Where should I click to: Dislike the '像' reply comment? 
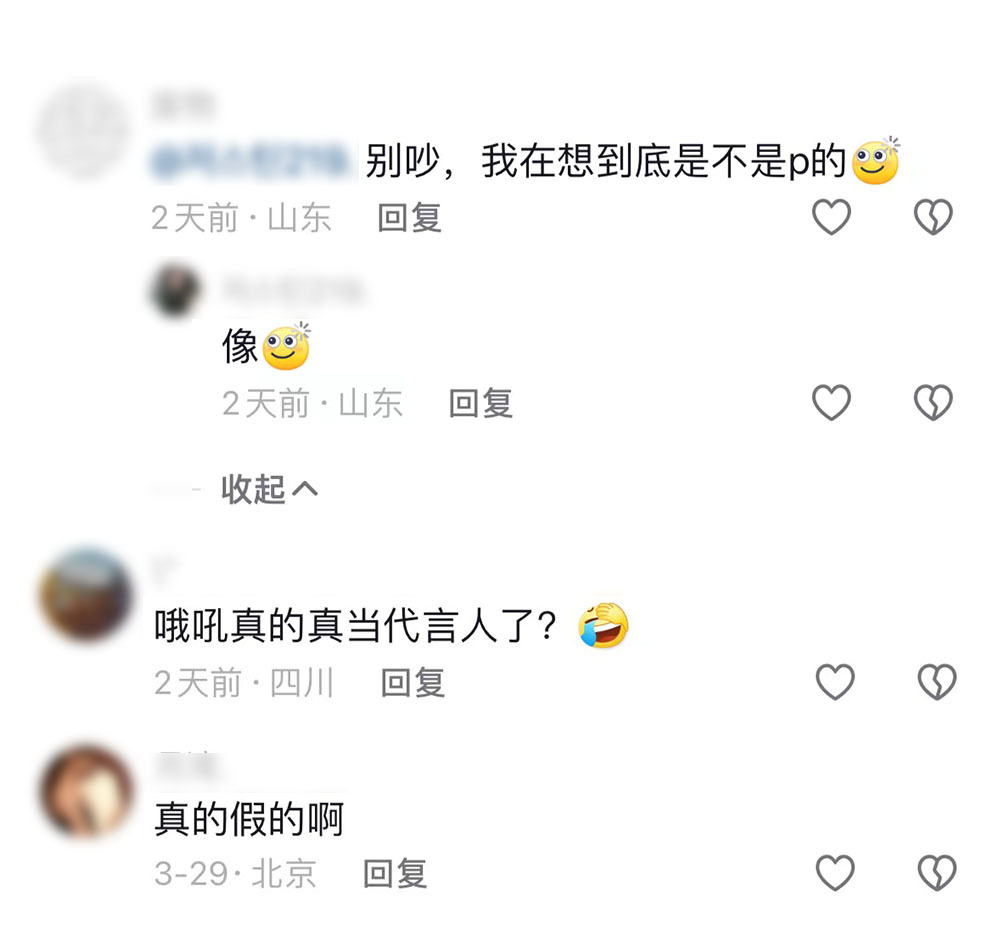click(933, 402)
